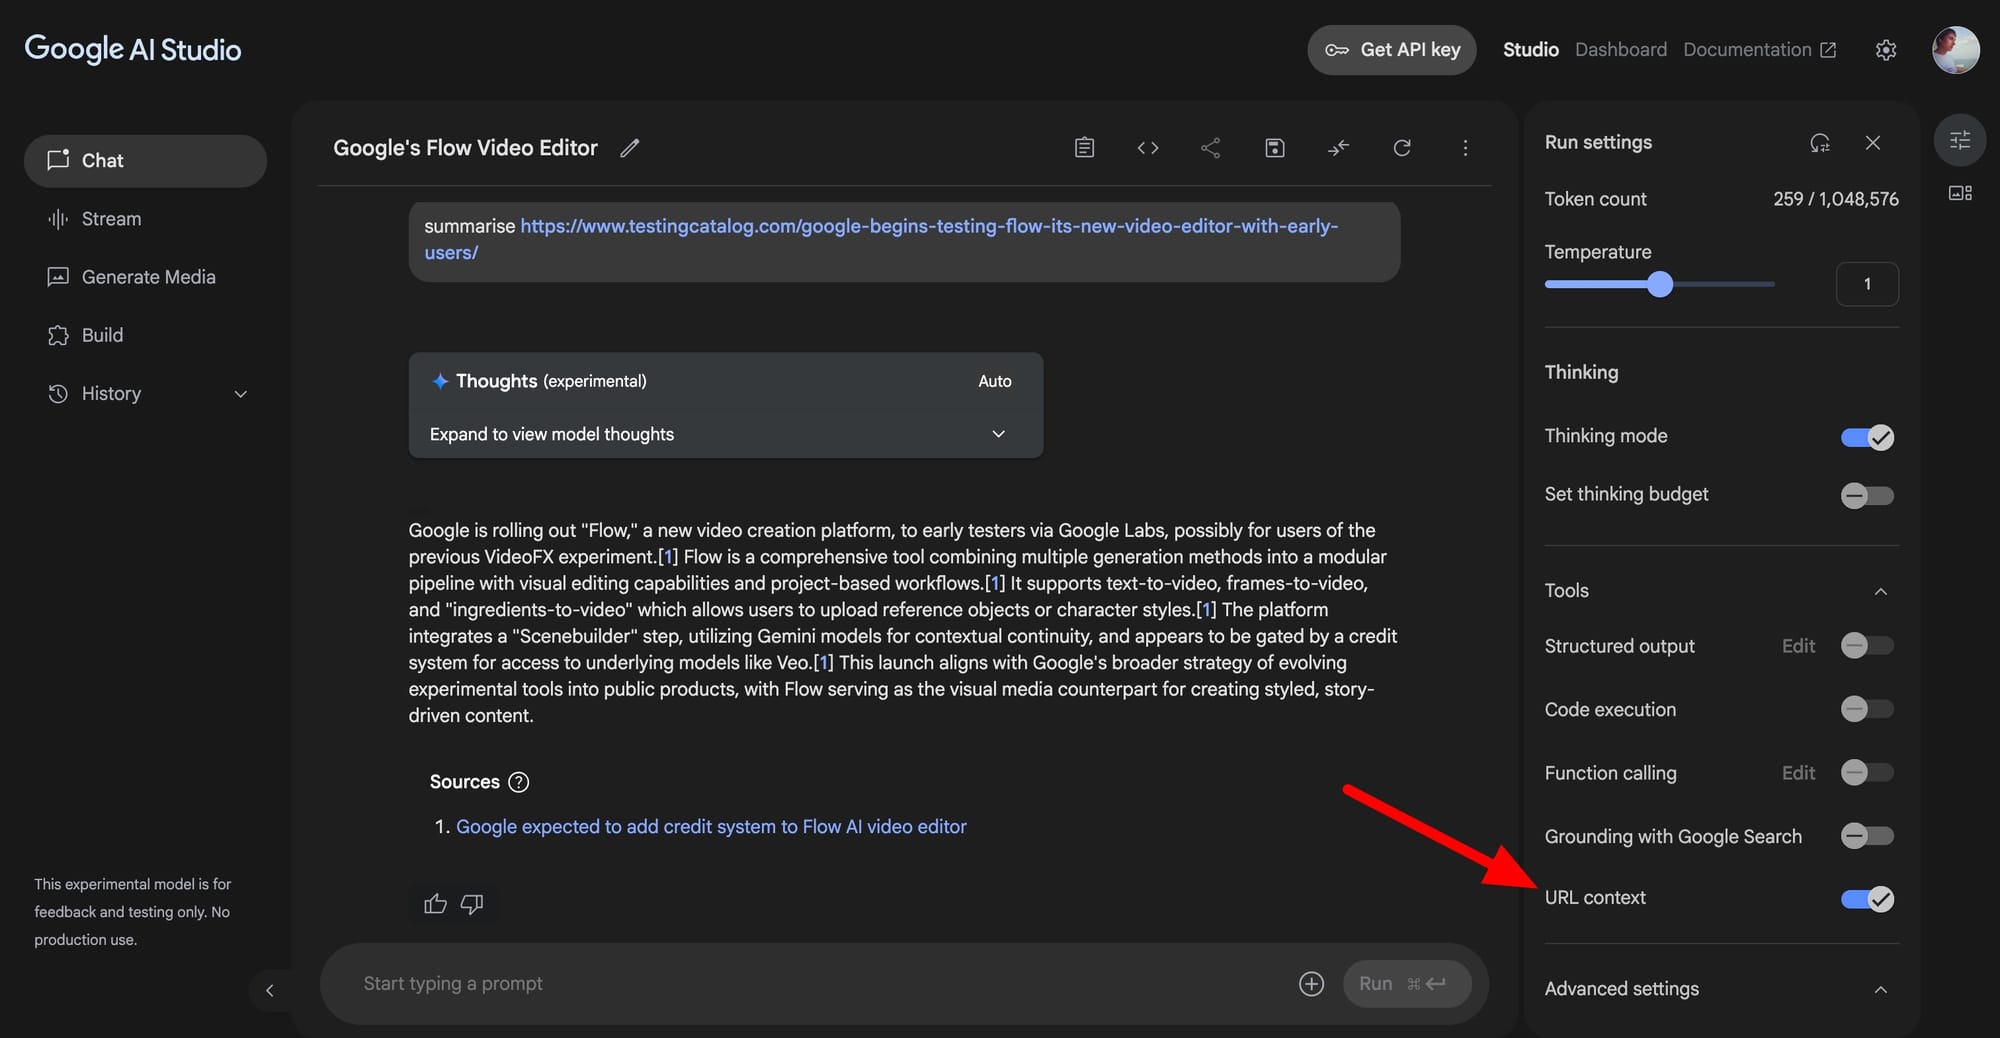Open the Flow AI video editor source link
The height and width of the screenshot is (1038, 2000).
(x=711, y=827)
